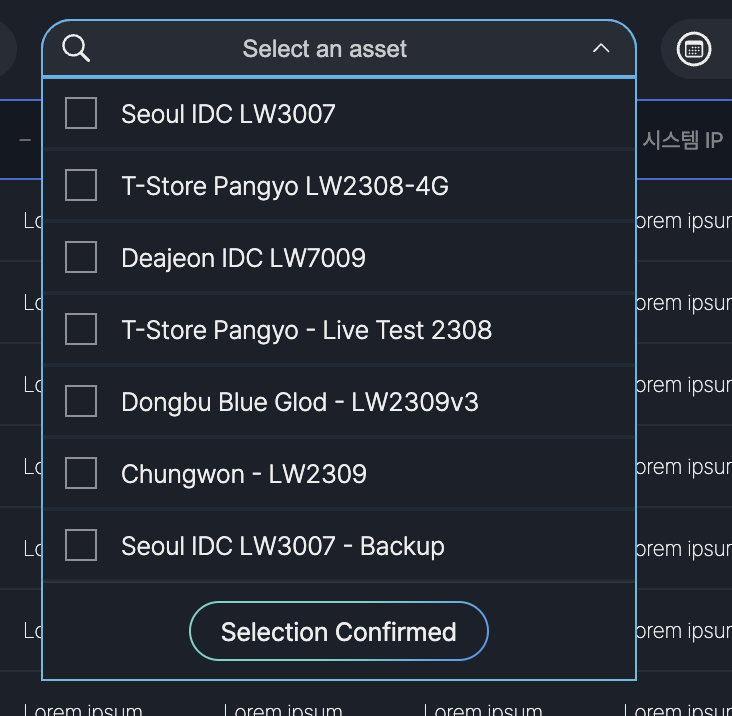The image size is (732, 716).
Task: Check the Seoul IDC LW3007 - Backup checkbox
Action: [x=81, y=545]
